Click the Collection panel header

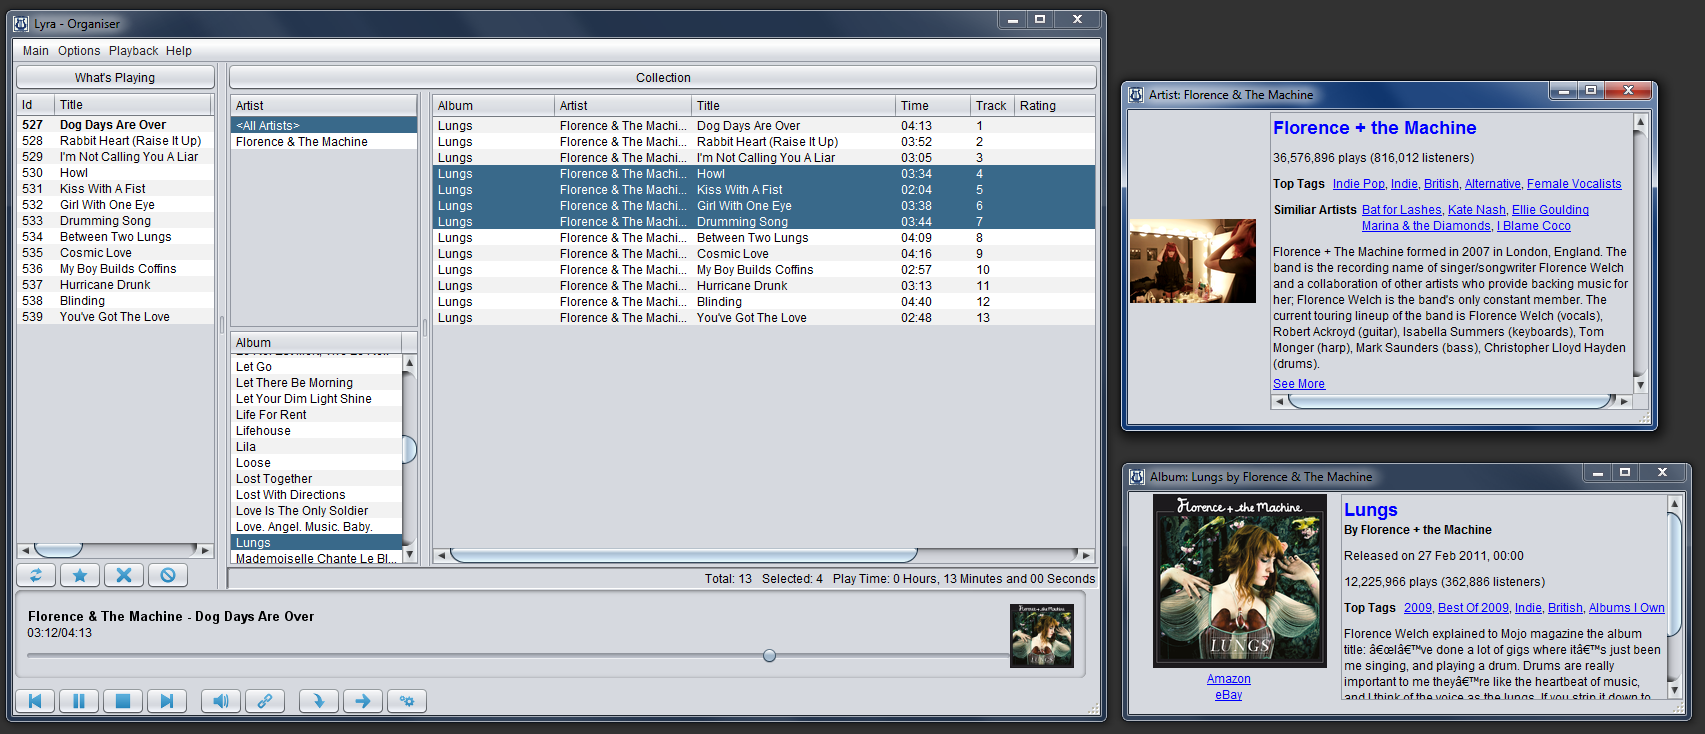(x=663, y=78)
